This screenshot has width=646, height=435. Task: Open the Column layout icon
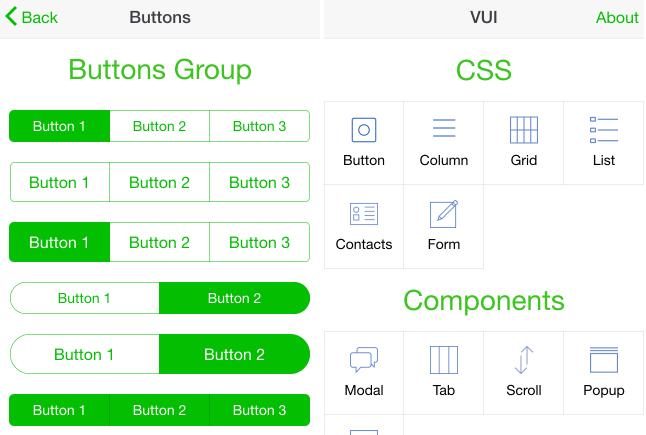point(444,128)
